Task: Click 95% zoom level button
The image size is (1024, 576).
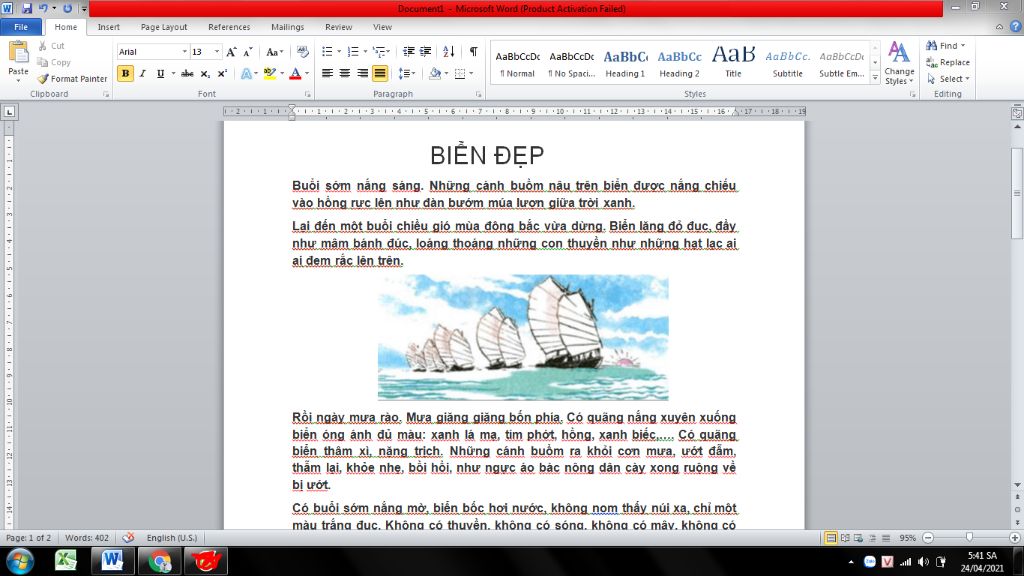Action: pos(907,538)
